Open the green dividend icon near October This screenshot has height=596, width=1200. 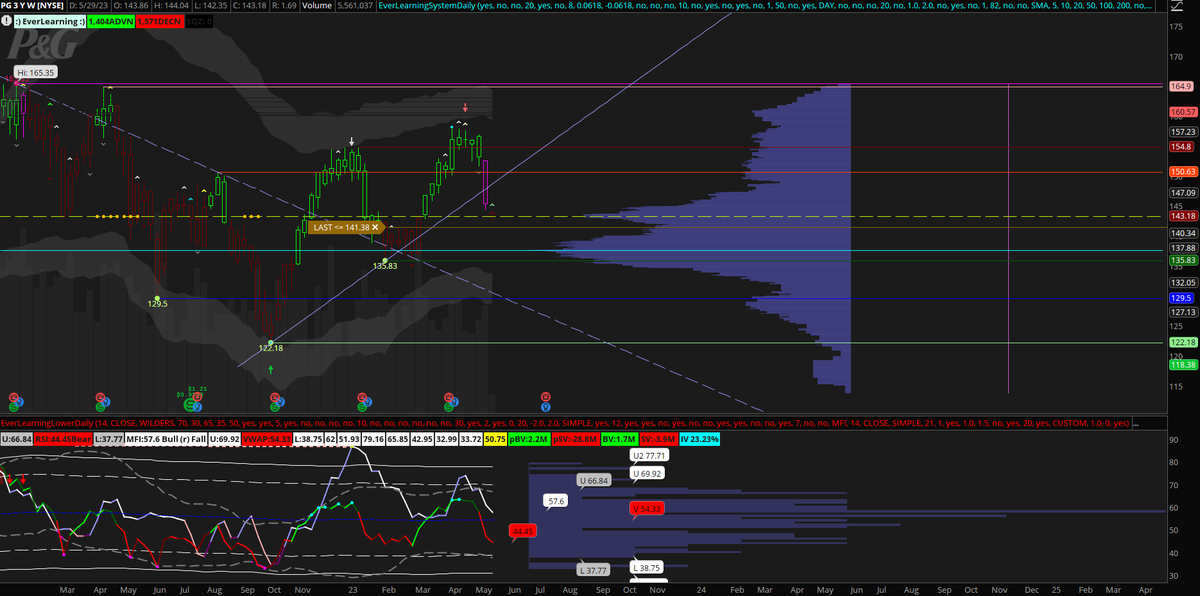[275, 406]
